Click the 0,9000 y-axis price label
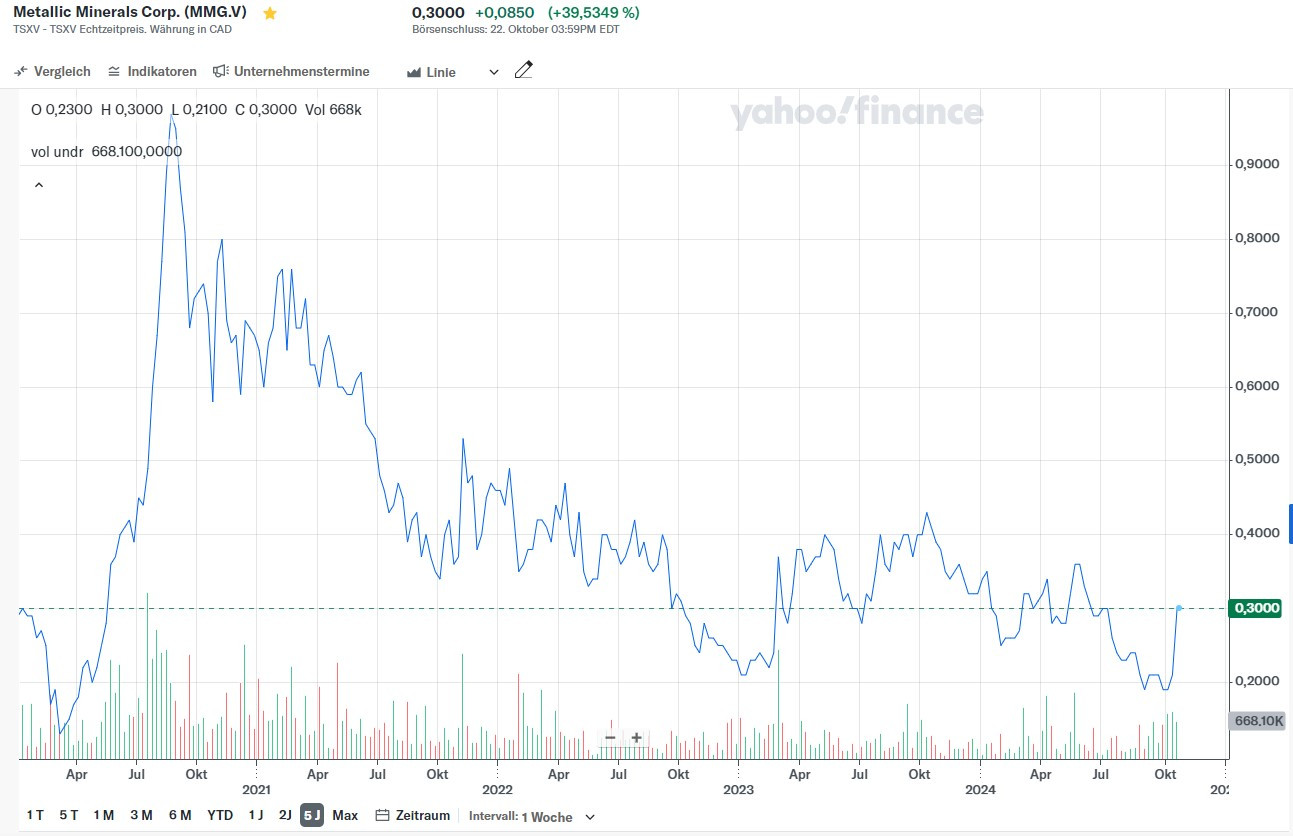Image resolution: width=1293 pixels, height=836 pixels. 1259,164
